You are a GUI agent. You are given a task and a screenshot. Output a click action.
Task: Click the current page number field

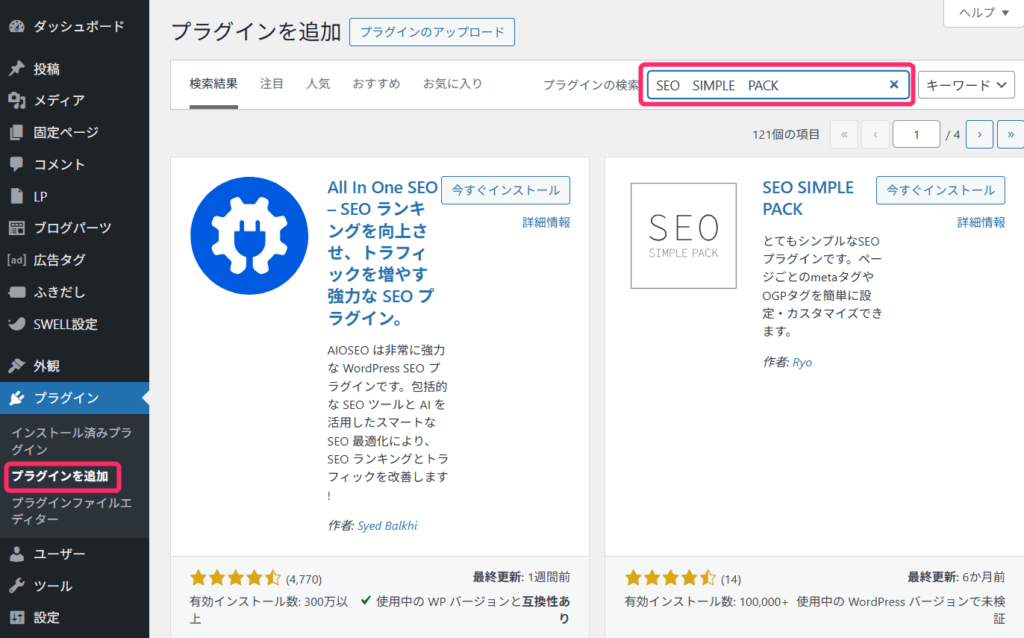(916, 135)
